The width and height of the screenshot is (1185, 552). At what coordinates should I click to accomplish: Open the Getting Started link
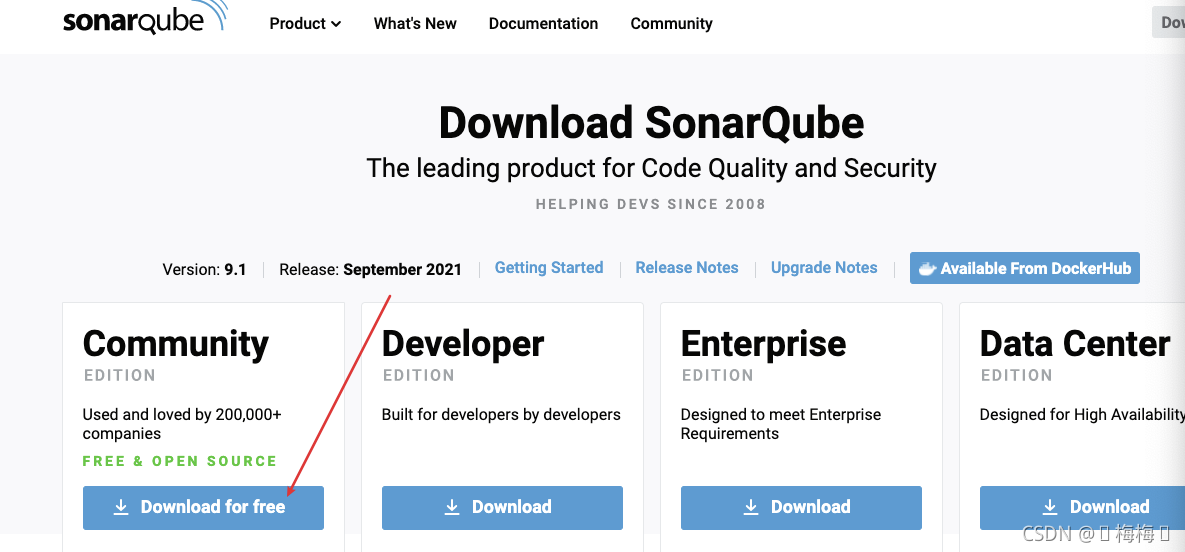[549, 268]
